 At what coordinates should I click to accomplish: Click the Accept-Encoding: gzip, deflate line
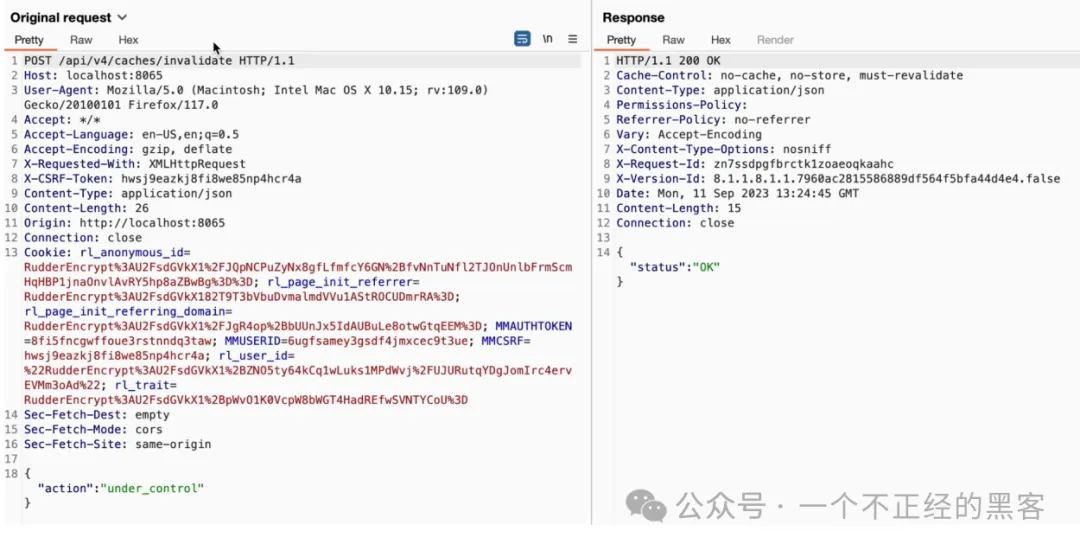pos(128,149)
